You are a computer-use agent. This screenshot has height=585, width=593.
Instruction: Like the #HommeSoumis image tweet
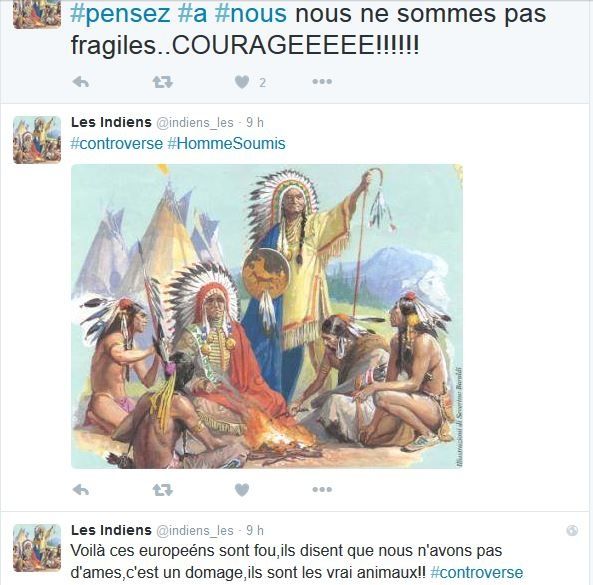pyautogui.click(x=242, y=490)
